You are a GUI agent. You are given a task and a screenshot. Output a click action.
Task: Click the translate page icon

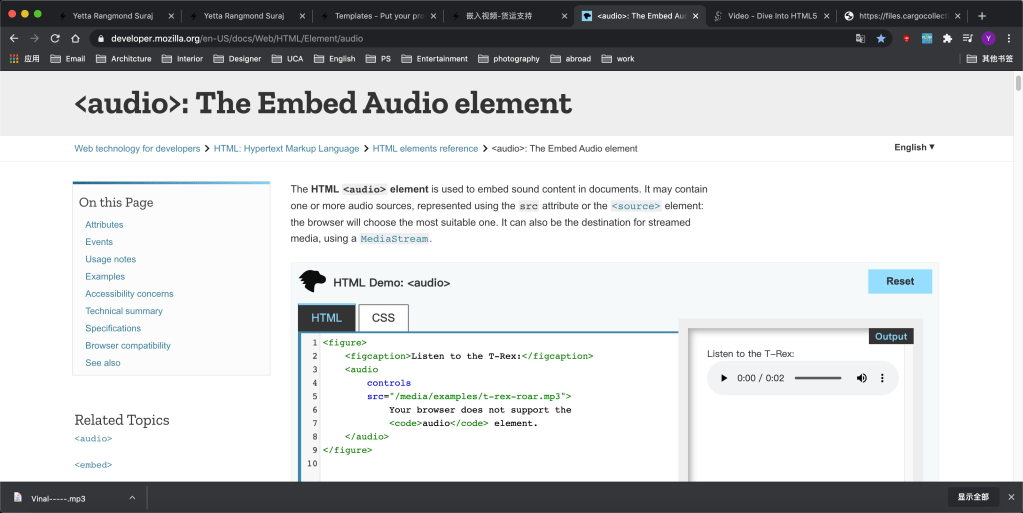point(860,38)
